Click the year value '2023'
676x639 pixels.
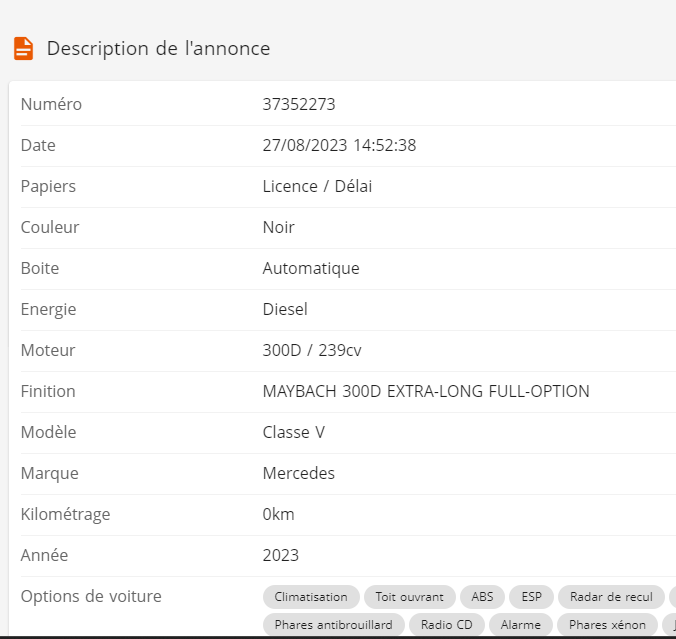pyautogui.click(x=280, y=555)
